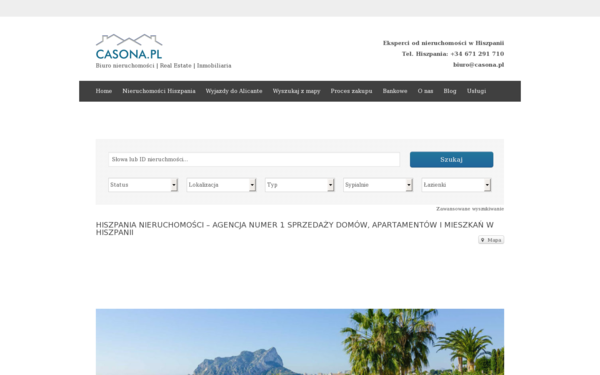Open the Sypialnie dropdown
600x375 pixels.
pos(378,185)
